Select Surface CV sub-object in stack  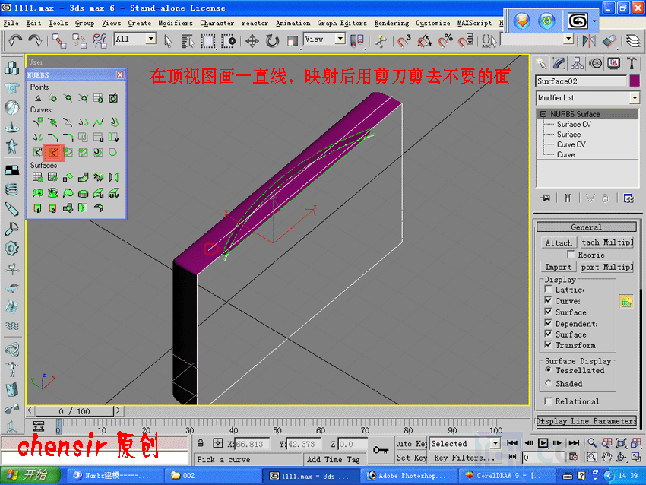pyautogui.click(x=574, y=124)
